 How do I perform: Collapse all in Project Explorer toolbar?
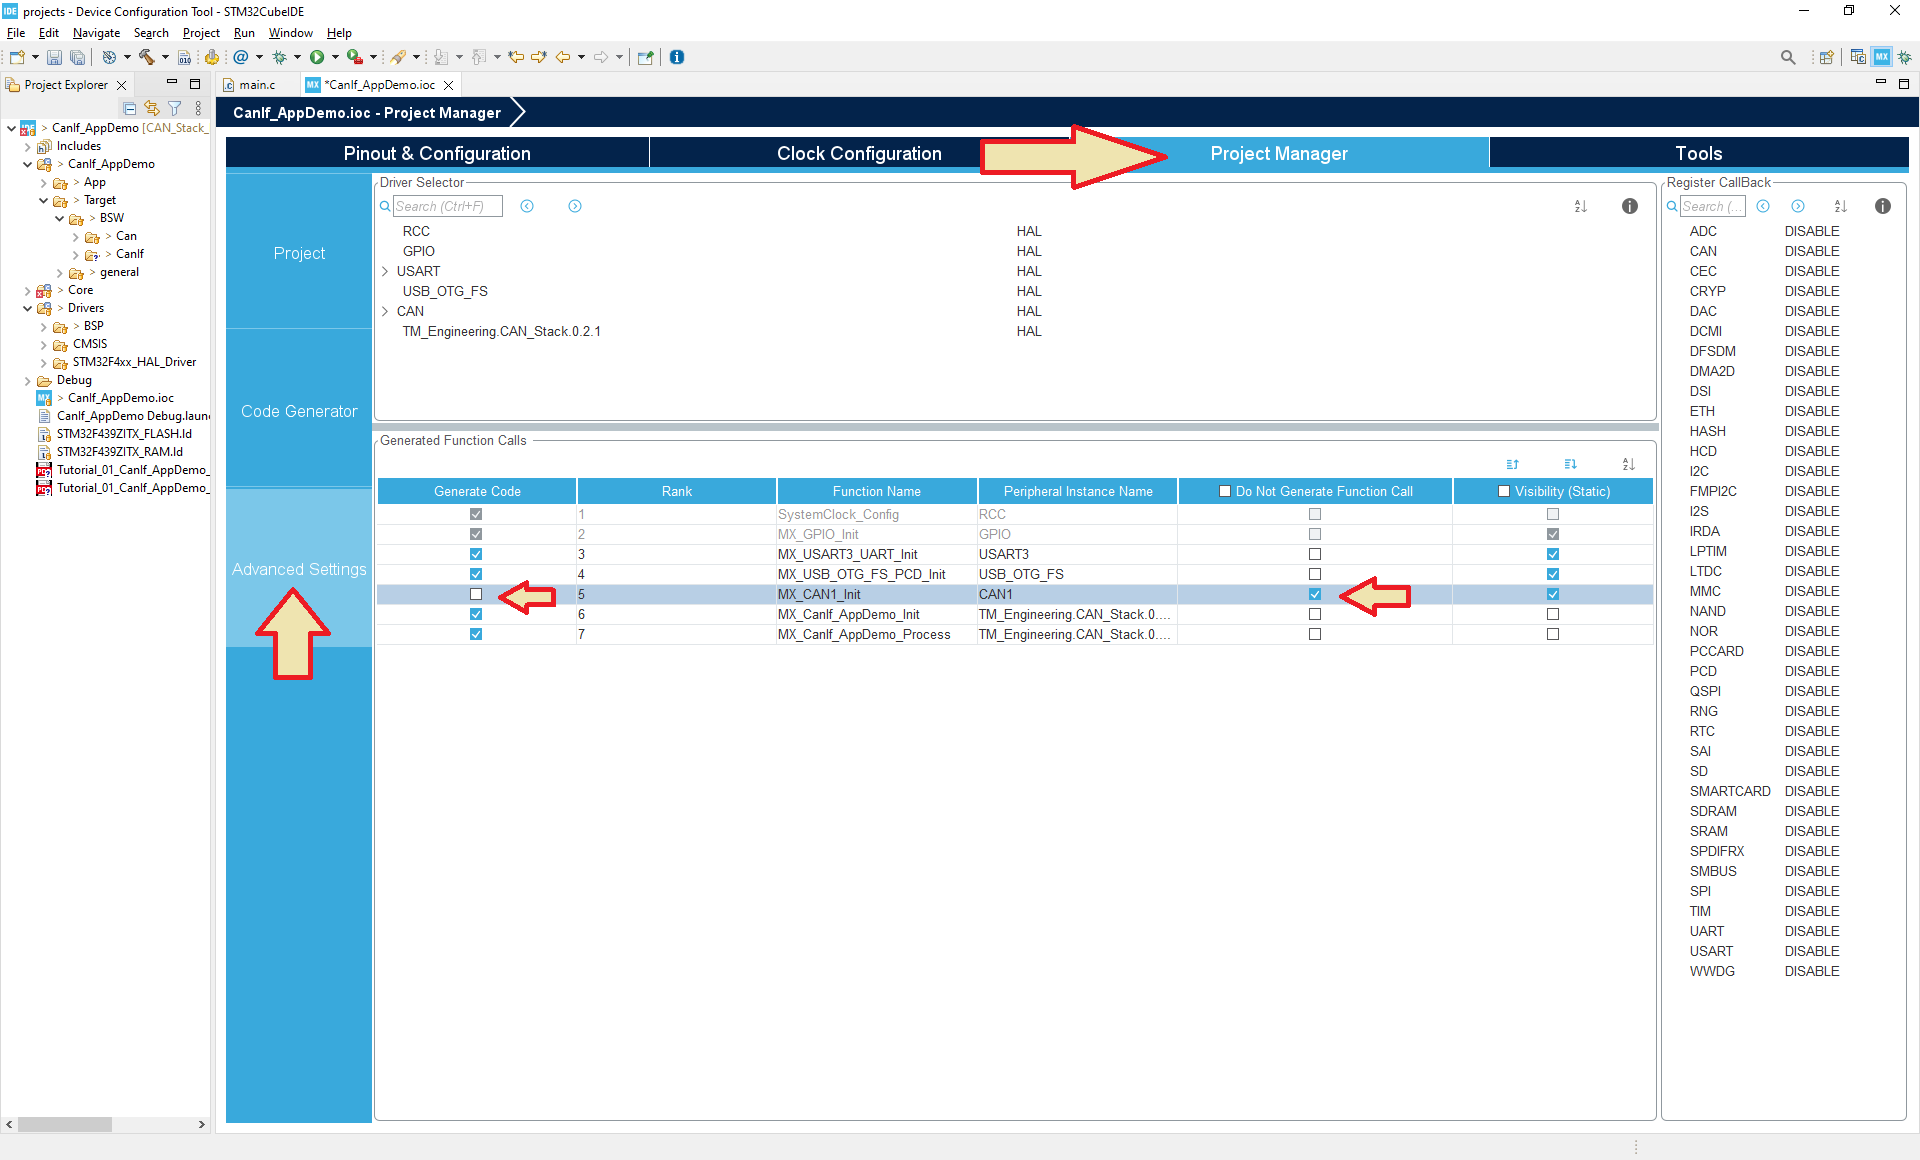click(x=130, y=108)
